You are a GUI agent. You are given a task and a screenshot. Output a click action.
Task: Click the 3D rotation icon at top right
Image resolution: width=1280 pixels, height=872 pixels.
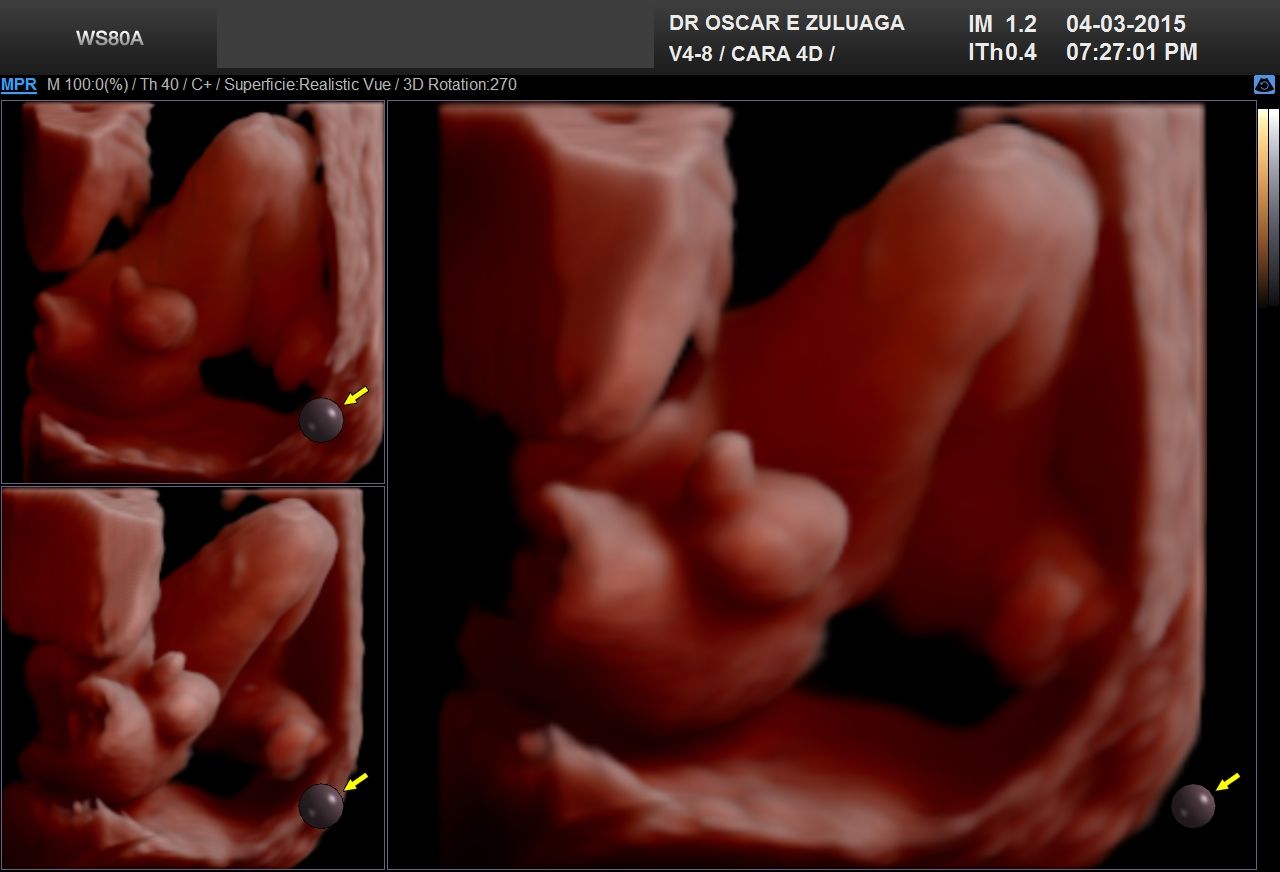[x=1264, y=85]
